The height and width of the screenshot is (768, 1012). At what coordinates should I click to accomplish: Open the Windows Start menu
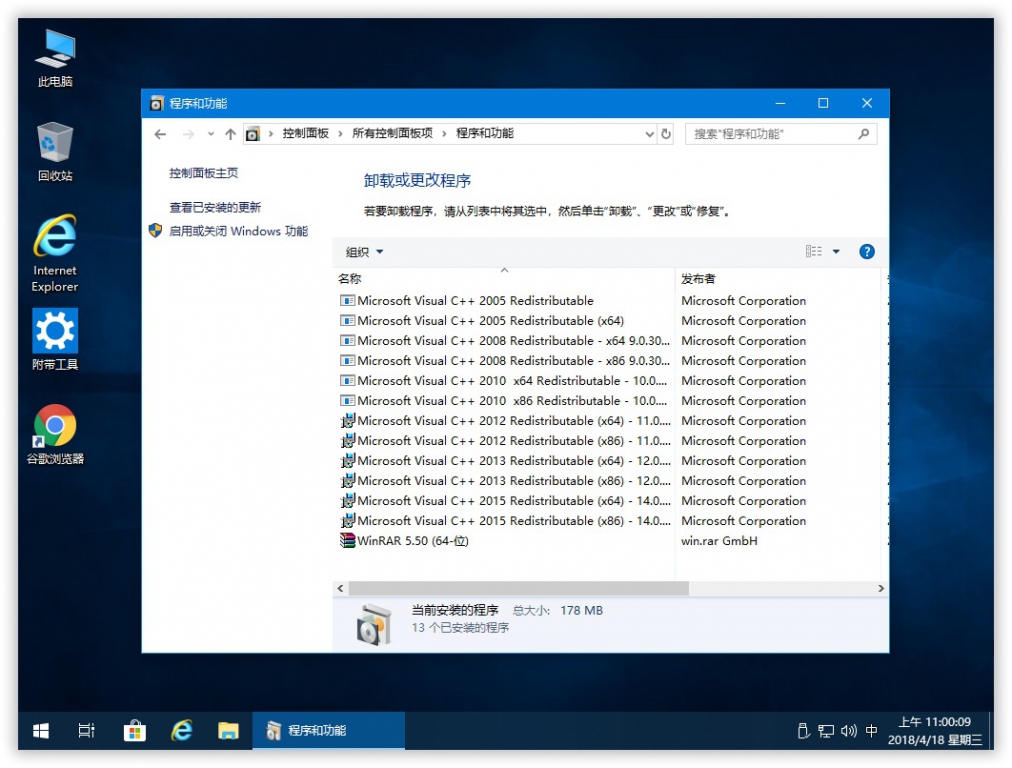pyautogui.click(x=41, y=731)
